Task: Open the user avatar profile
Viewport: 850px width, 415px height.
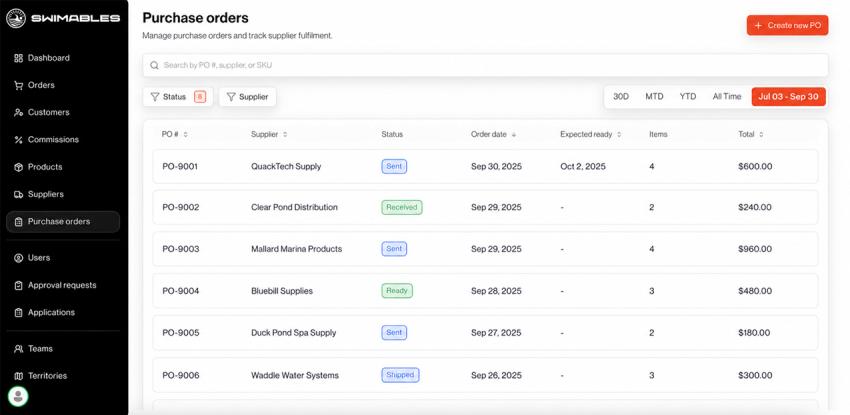Action: click(x=18, y=396)
